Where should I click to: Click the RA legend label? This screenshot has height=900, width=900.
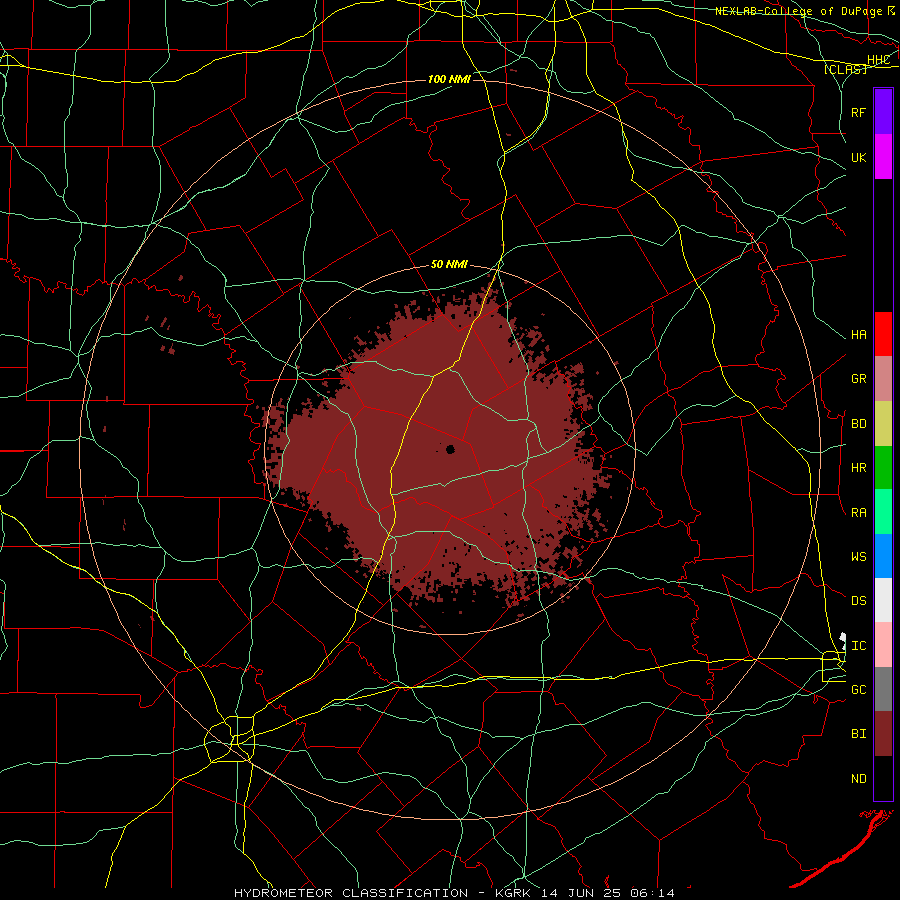point(859,512)
